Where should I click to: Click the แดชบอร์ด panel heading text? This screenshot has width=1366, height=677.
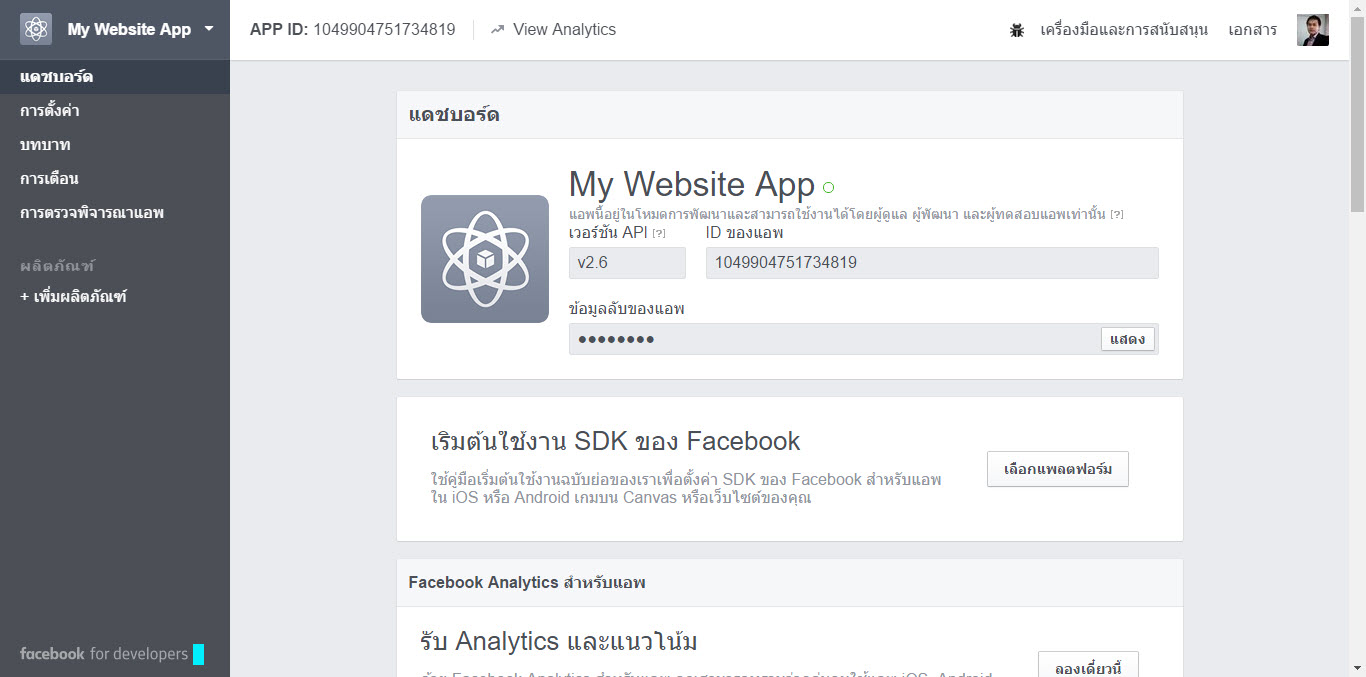(x=454, y=115)
